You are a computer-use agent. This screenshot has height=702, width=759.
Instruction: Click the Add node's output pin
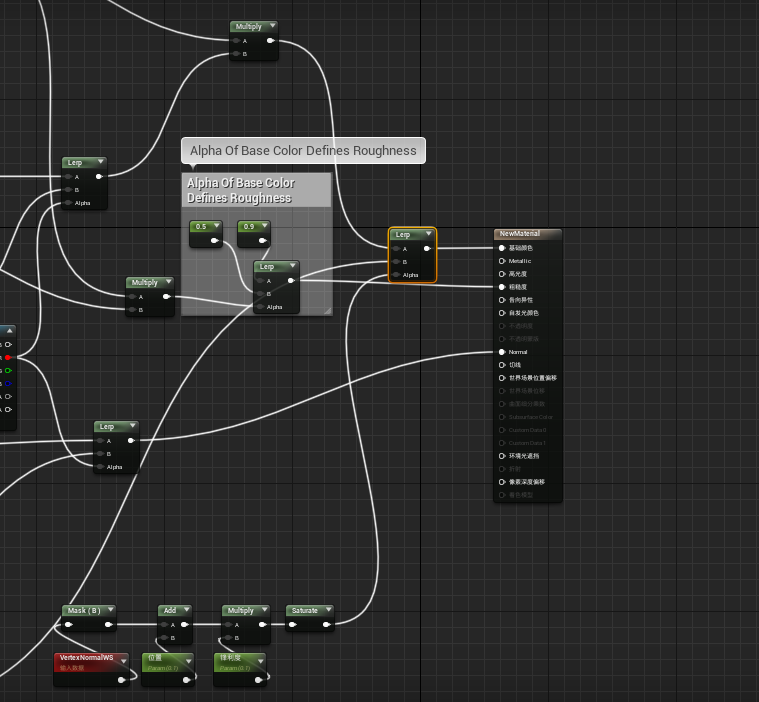[184, 625]
